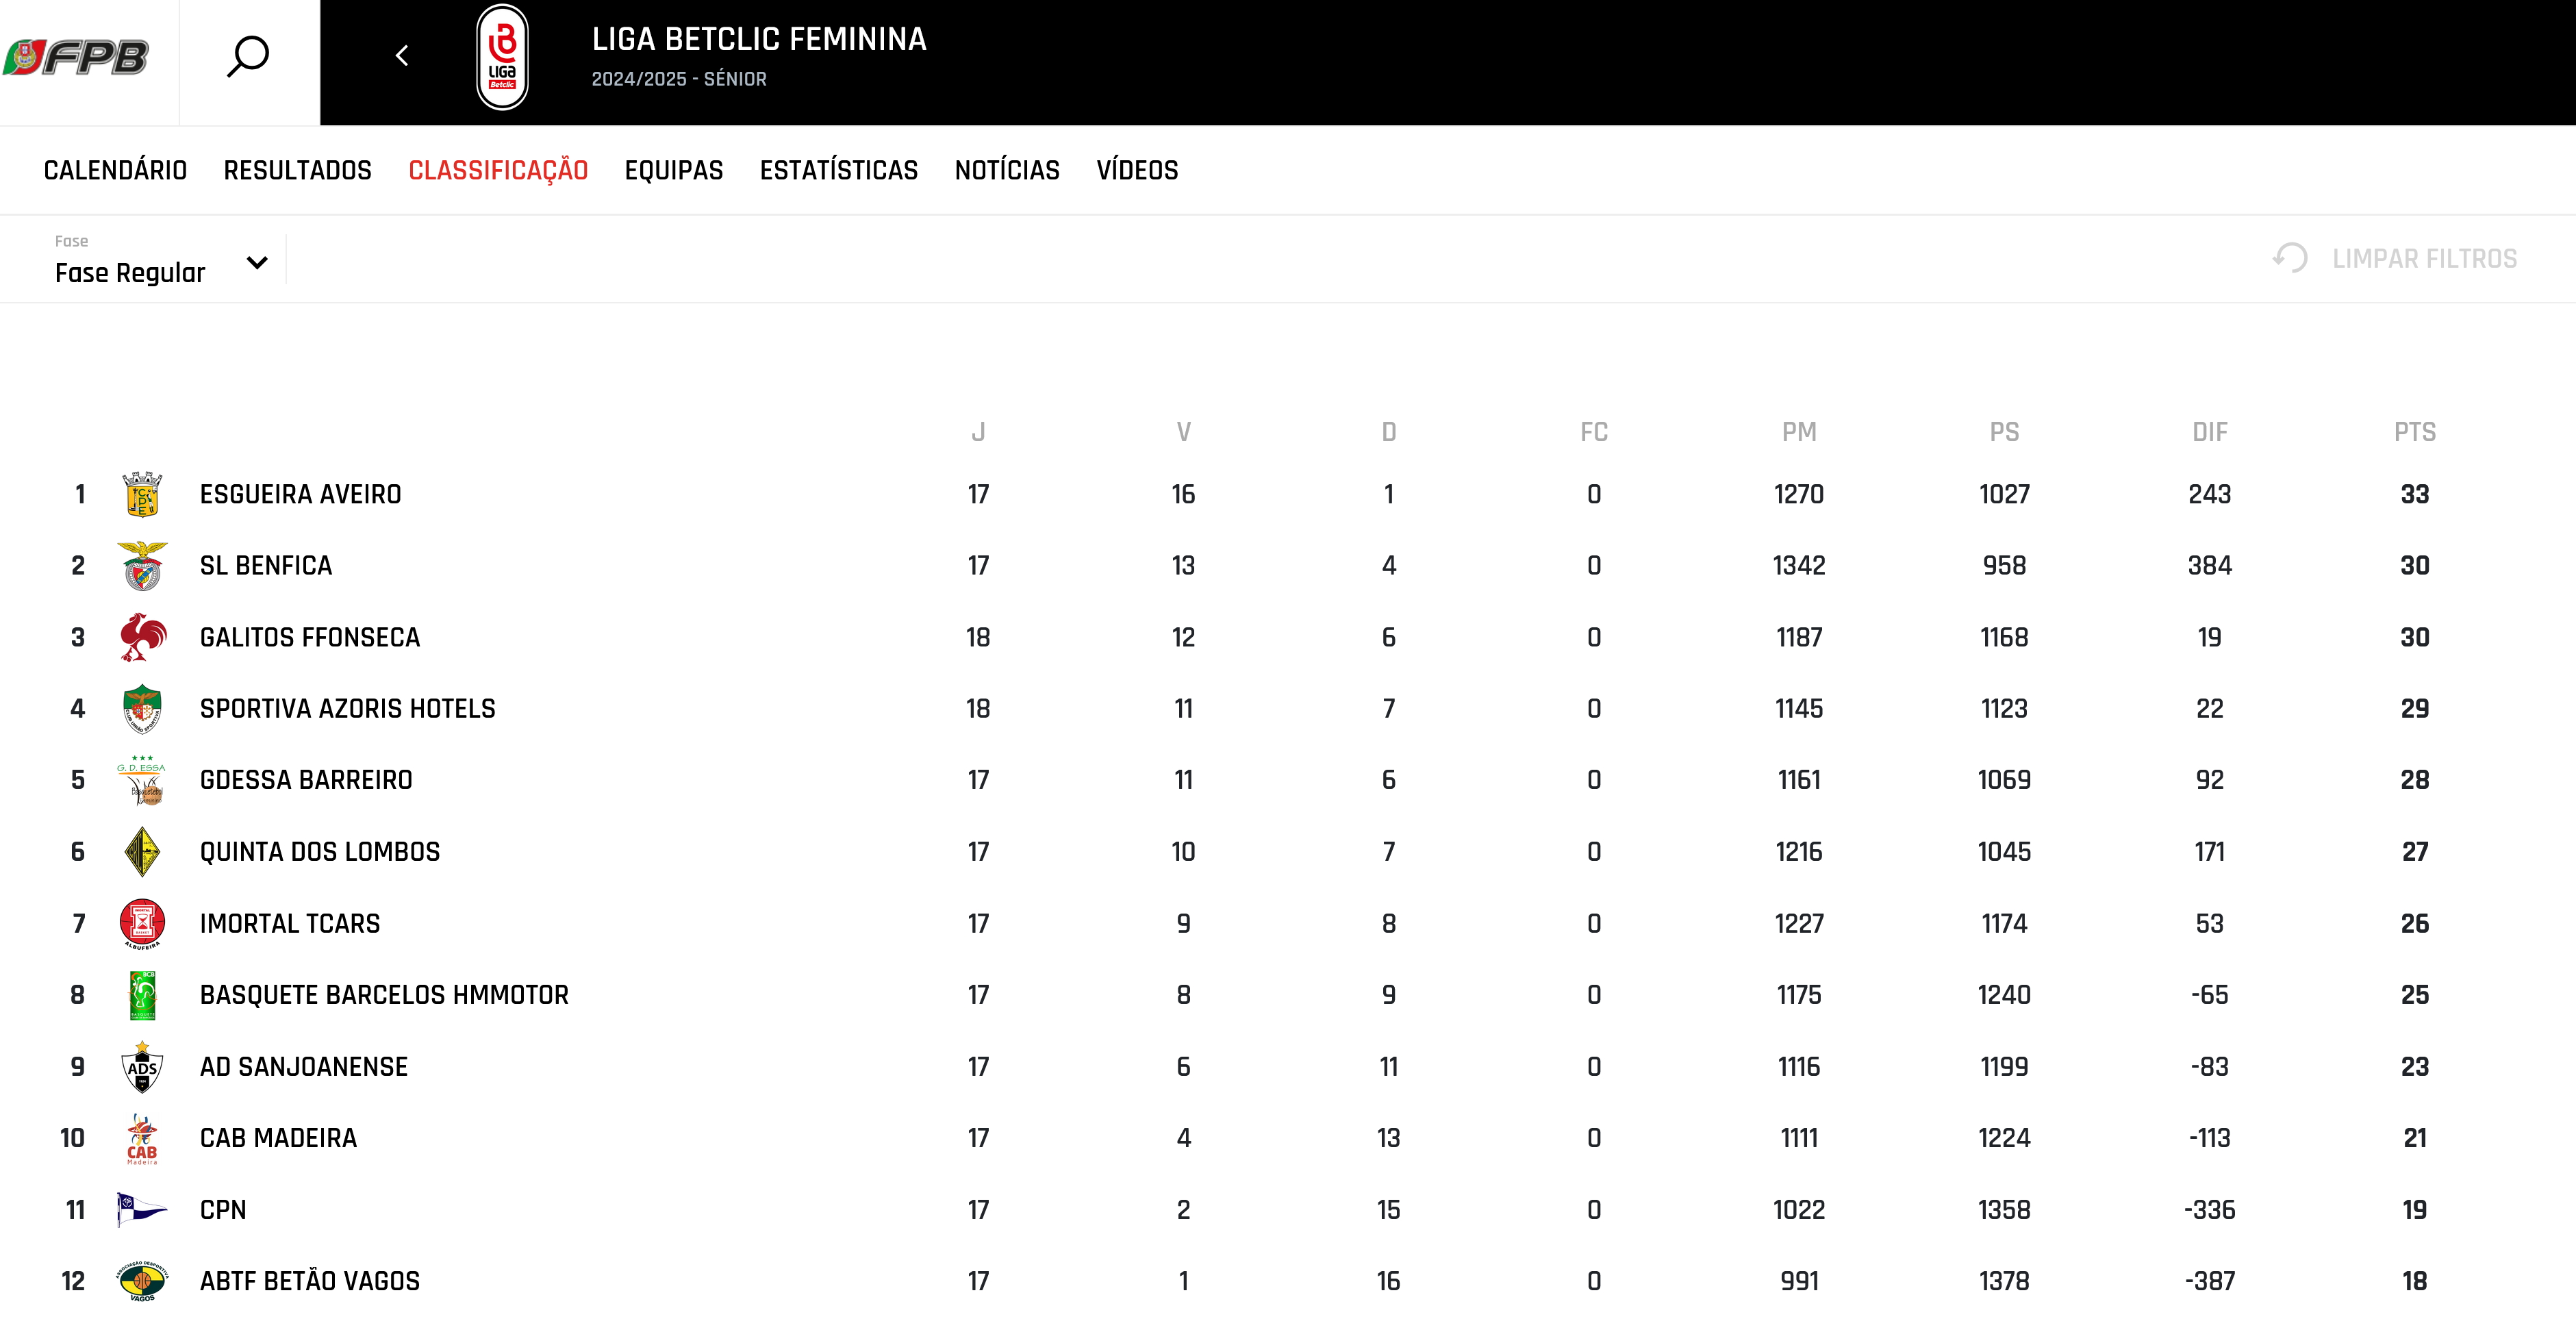2576x1332 pixels.
Task: Open the Resultados tab
Action: pyautogui.click(x=297, y=170)
